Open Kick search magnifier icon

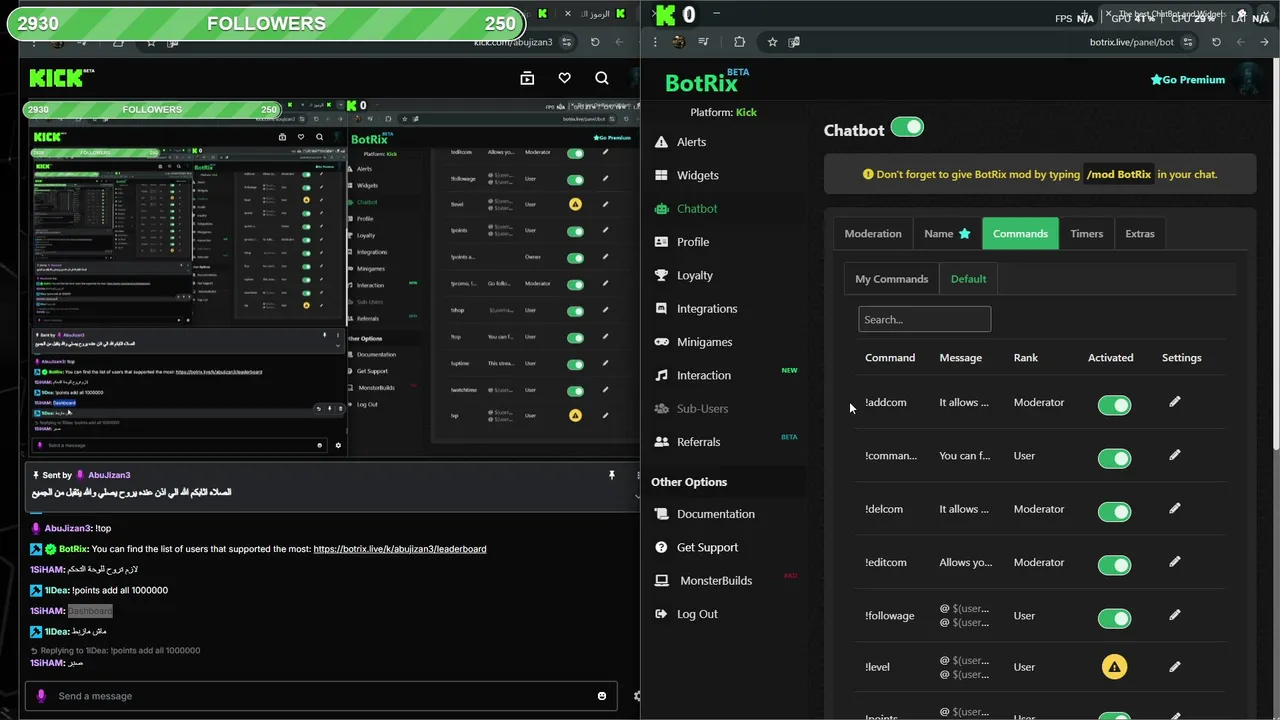601,78
